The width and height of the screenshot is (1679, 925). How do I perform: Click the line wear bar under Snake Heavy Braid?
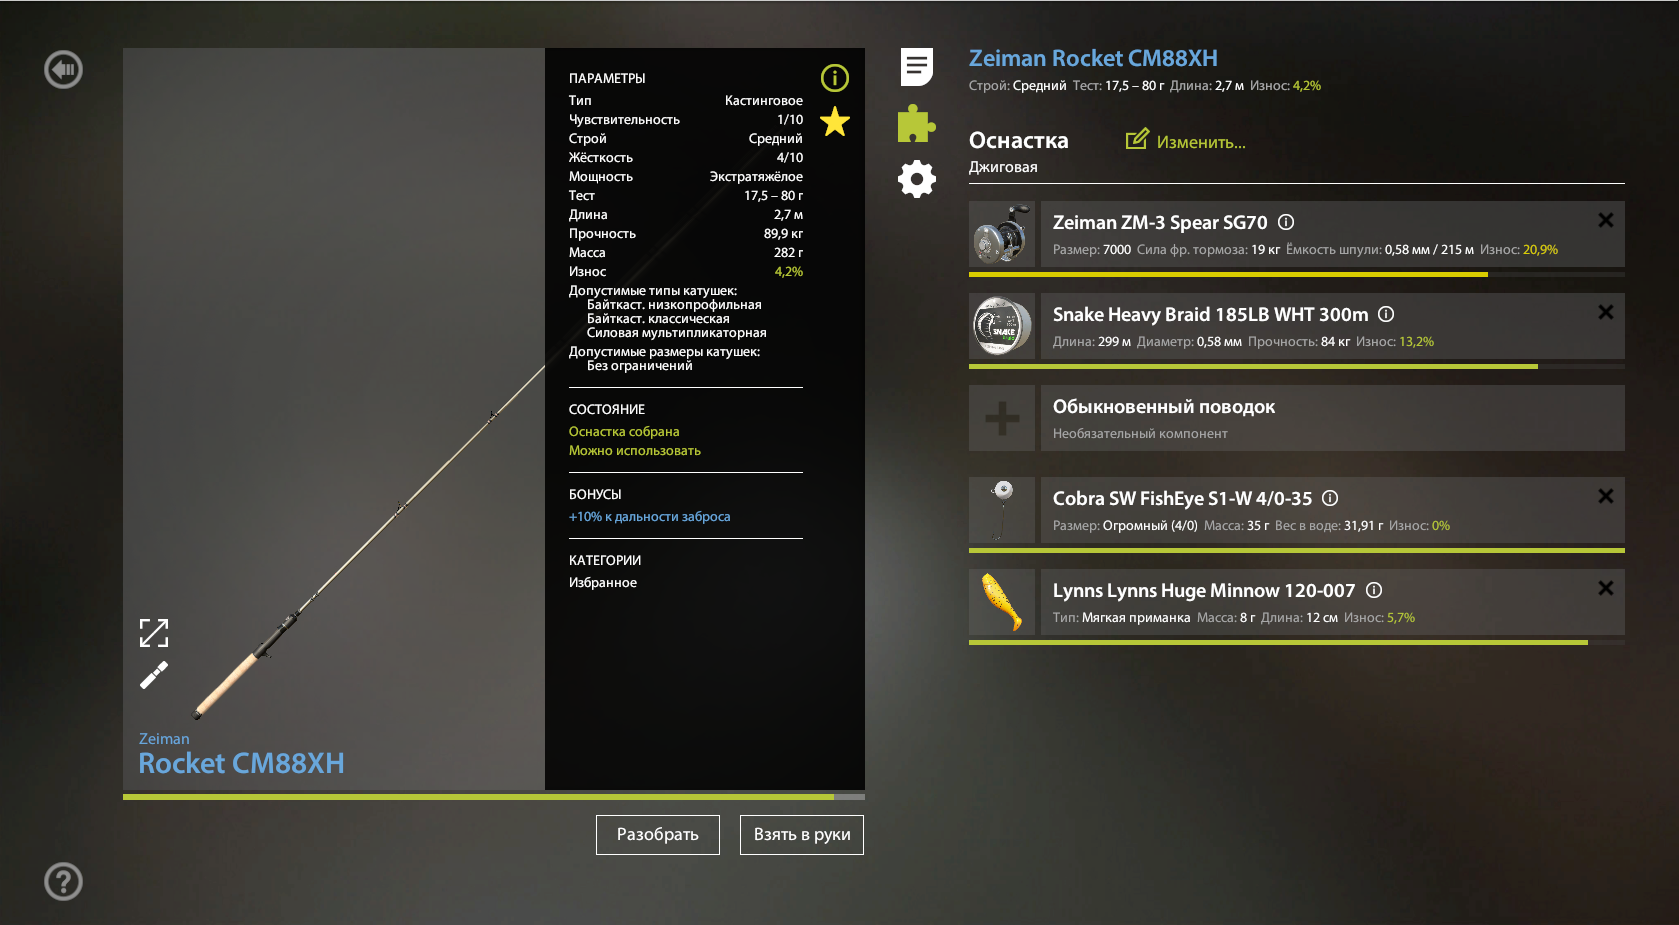point(1297,366)
